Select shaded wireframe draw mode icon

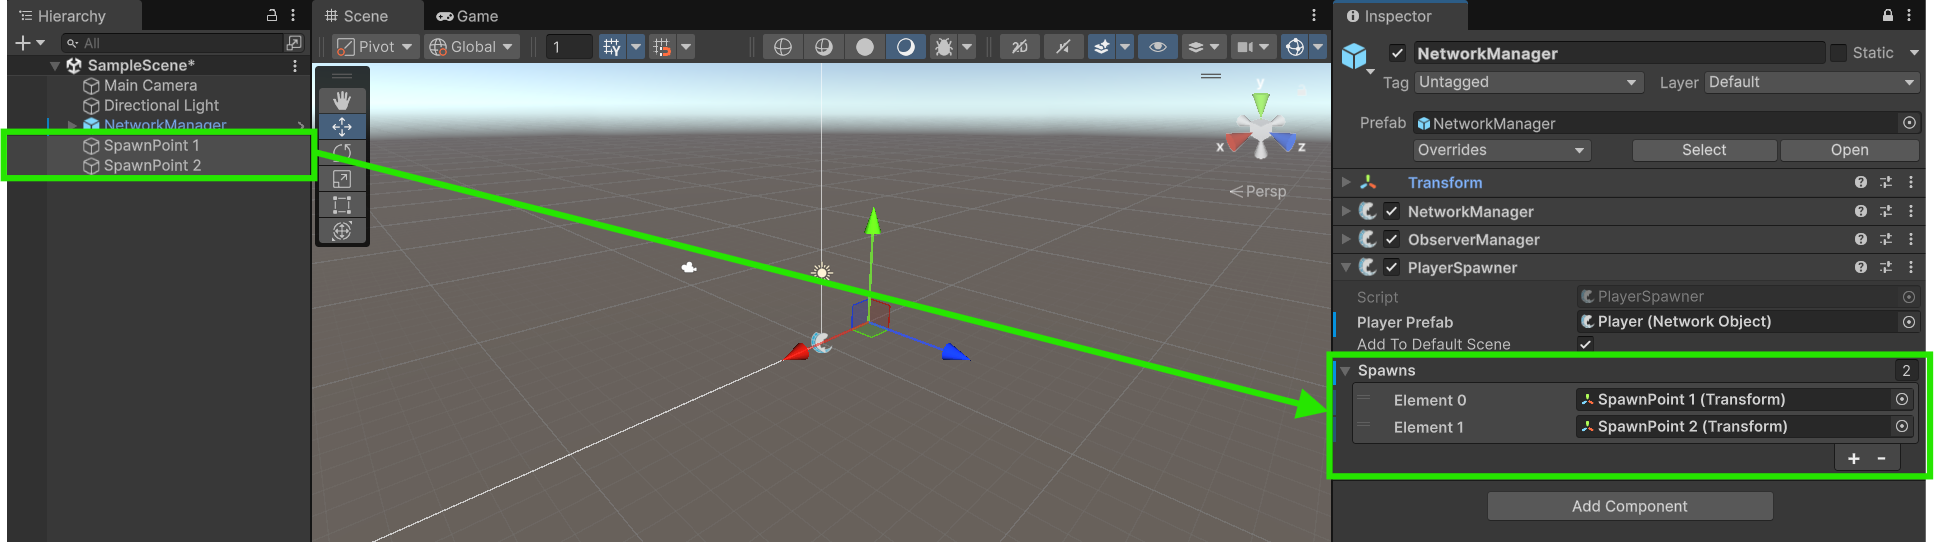(x=824, y=47)
